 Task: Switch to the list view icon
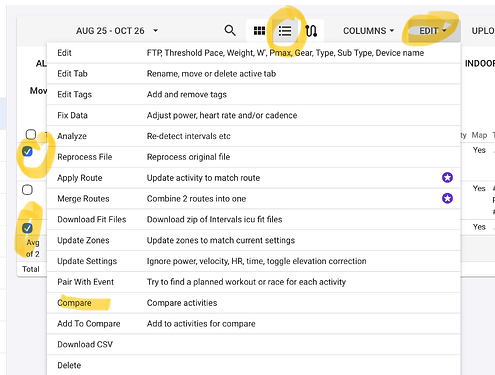[285, 31]
